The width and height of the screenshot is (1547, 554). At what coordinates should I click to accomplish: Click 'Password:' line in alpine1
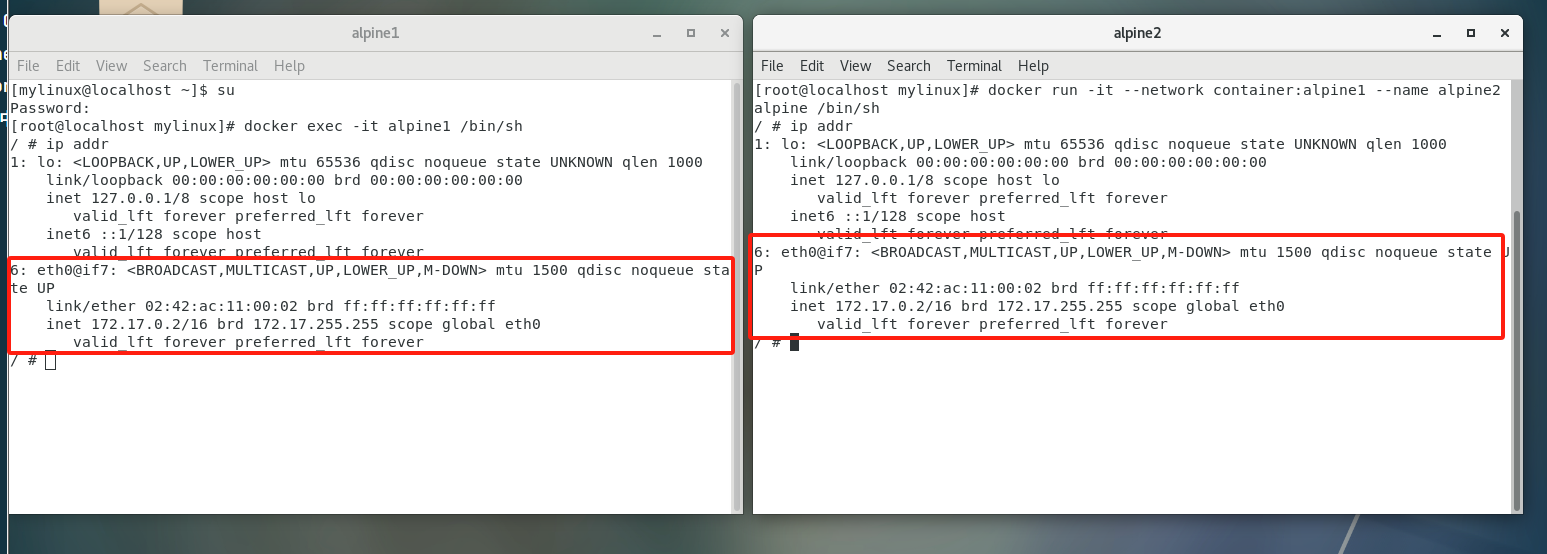click(x=50, y=108)
